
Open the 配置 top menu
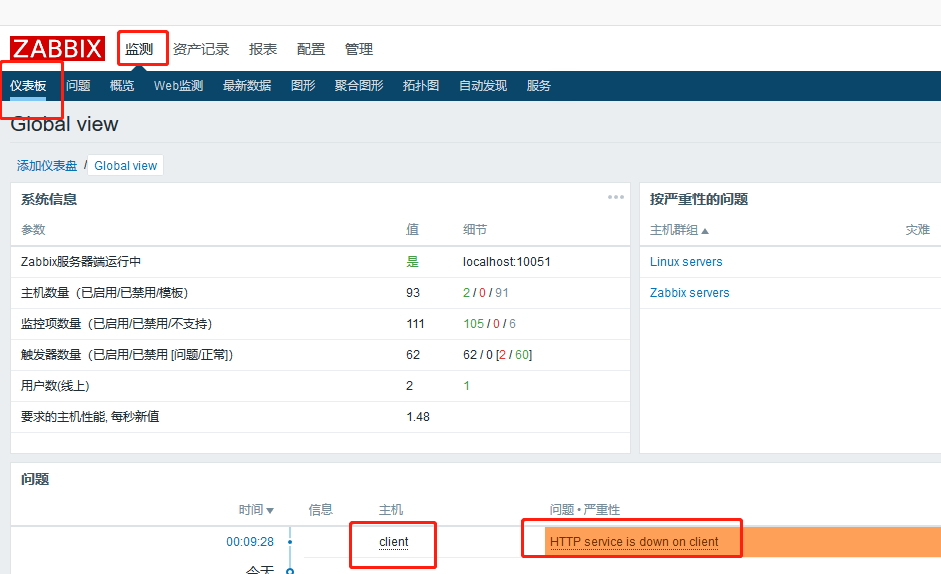(x=311, y=49)
